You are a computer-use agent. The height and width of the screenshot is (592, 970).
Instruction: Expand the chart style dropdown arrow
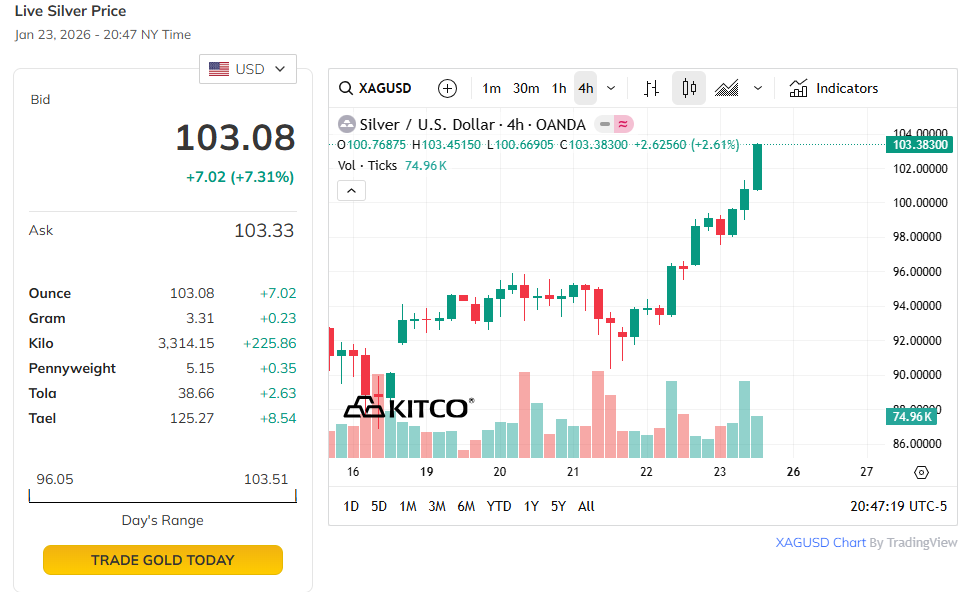click(758, 88)
